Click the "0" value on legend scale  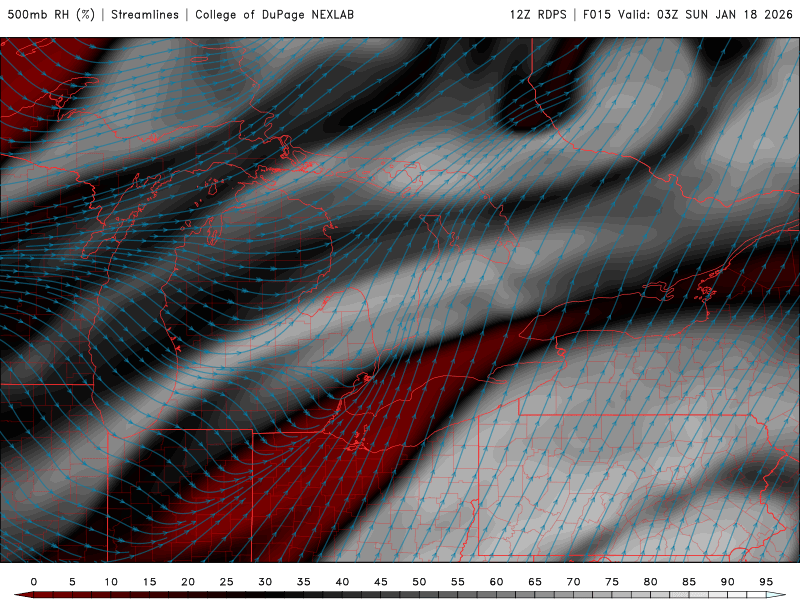pyautogui.click(x=34, y=582)
